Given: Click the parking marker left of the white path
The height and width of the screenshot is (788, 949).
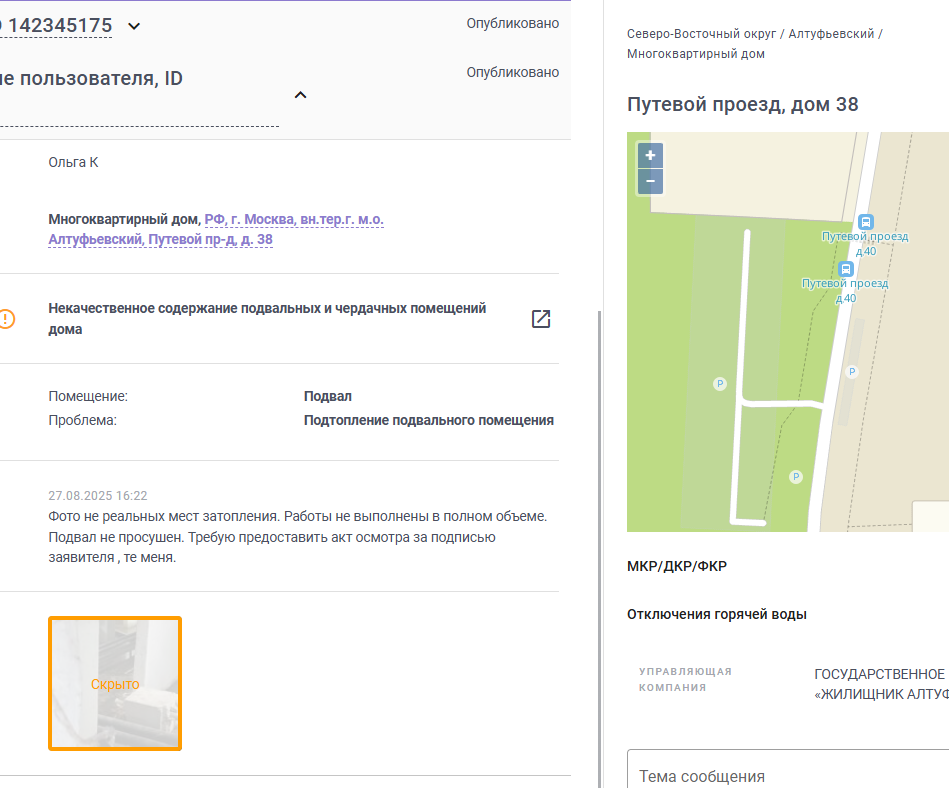Looking at the screenshot, I should click(720, 383).
